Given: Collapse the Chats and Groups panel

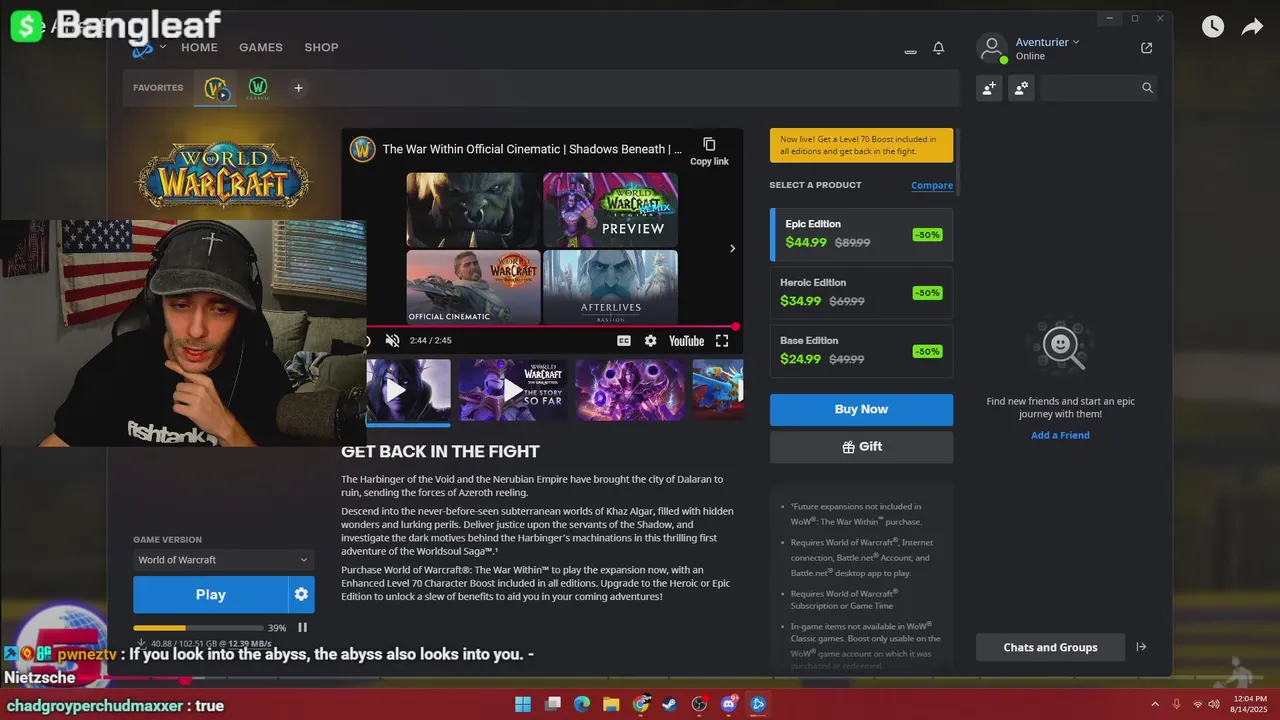Looking at the screenshot, I should point(1141,647).
